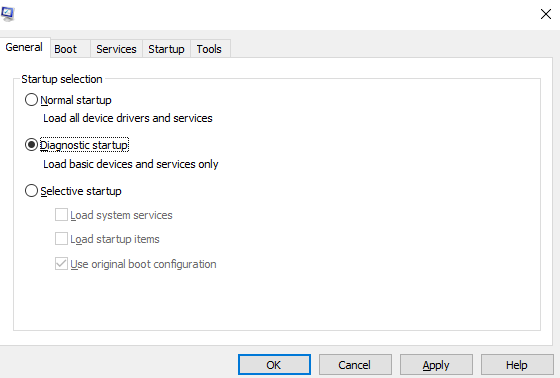Image resolution: width=560 pixels, height=378 pixels.
Task: Close the System Configuration dialog
Action: [546, 14]
